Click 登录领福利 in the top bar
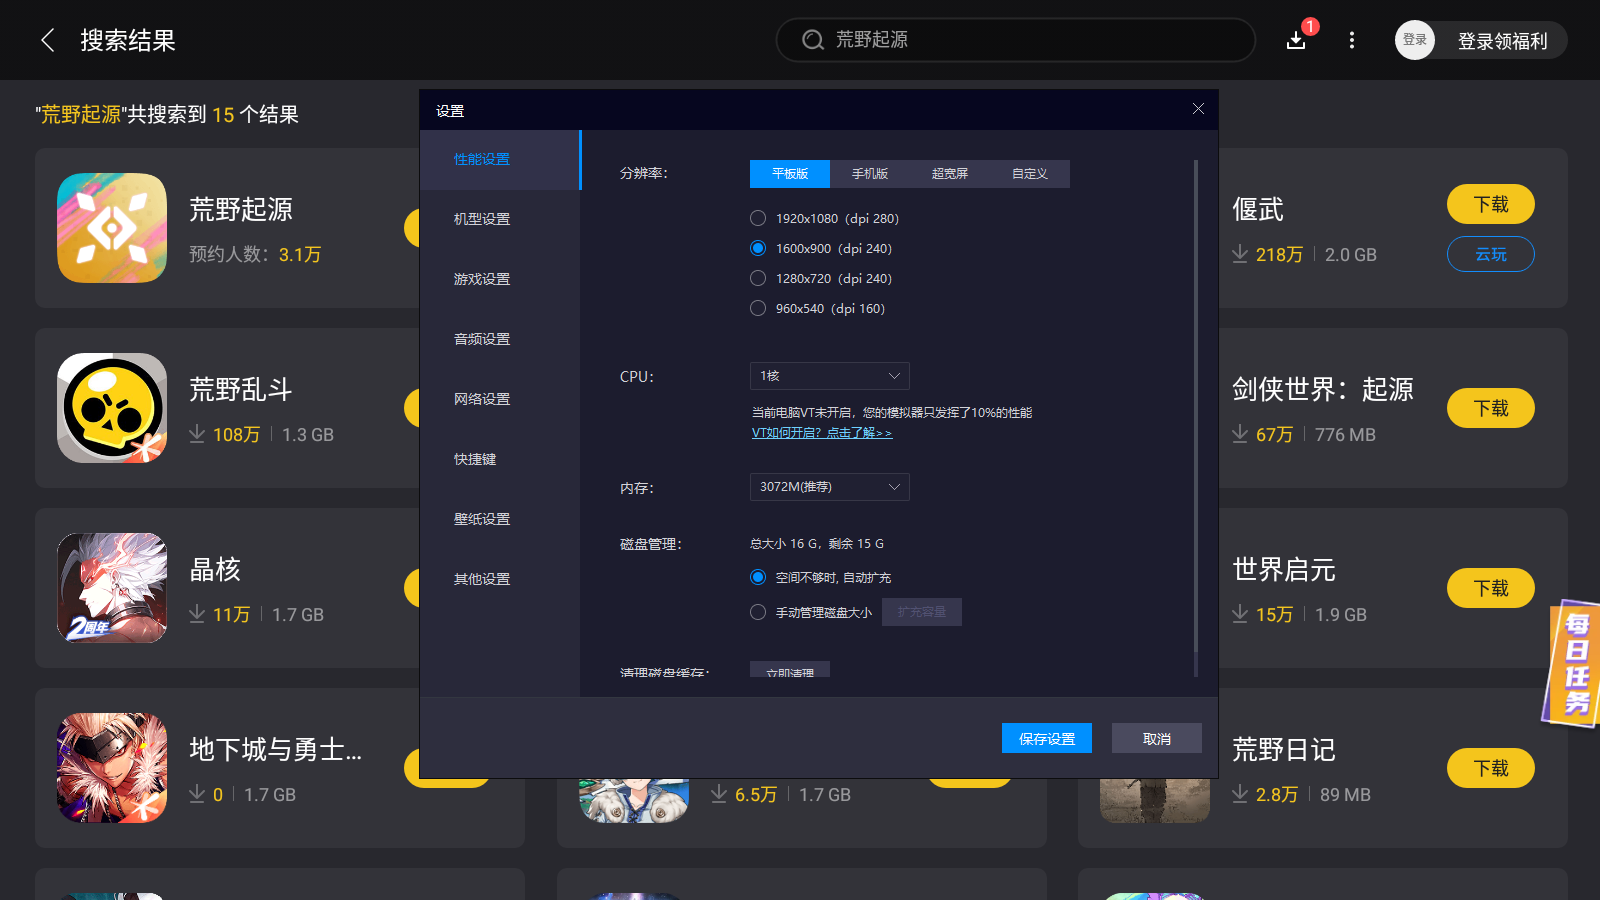The height and width of the screenshot is (900, 1600). coord(1502,41)
